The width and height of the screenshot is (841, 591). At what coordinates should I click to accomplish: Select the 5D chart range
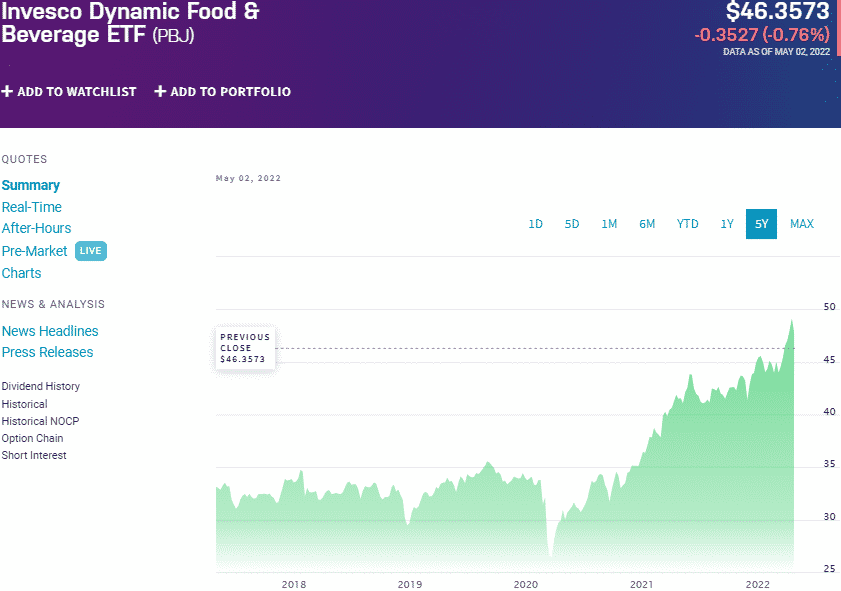[572, 224]
